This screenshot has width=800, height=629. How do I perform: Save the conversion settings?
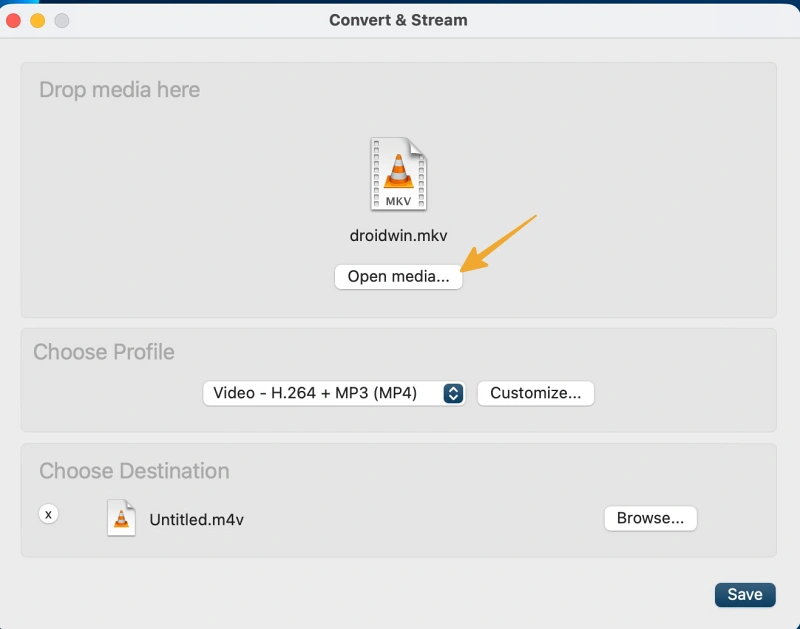745,594
